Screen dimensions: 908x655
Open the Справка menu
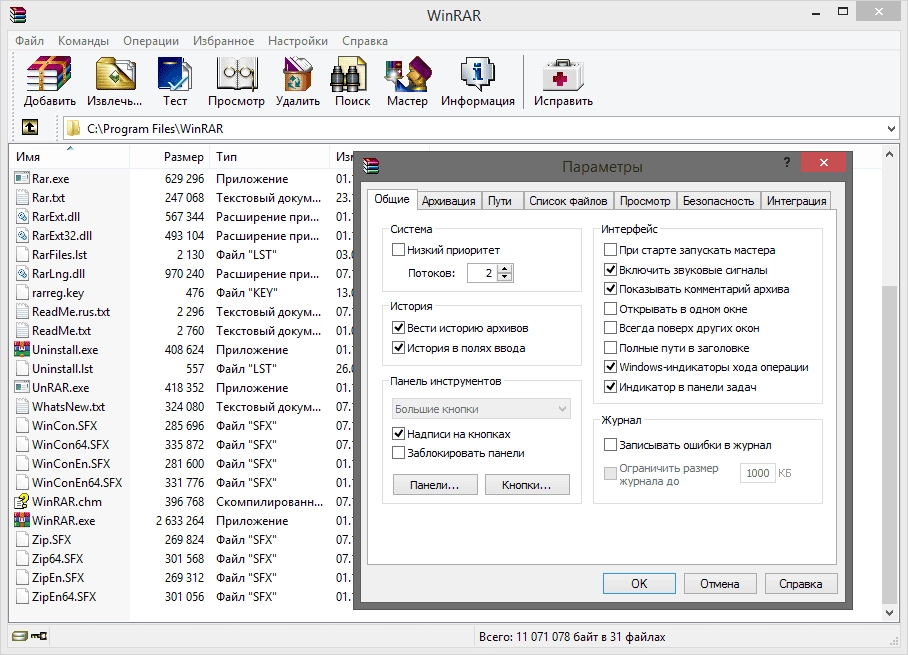point(365,41)
